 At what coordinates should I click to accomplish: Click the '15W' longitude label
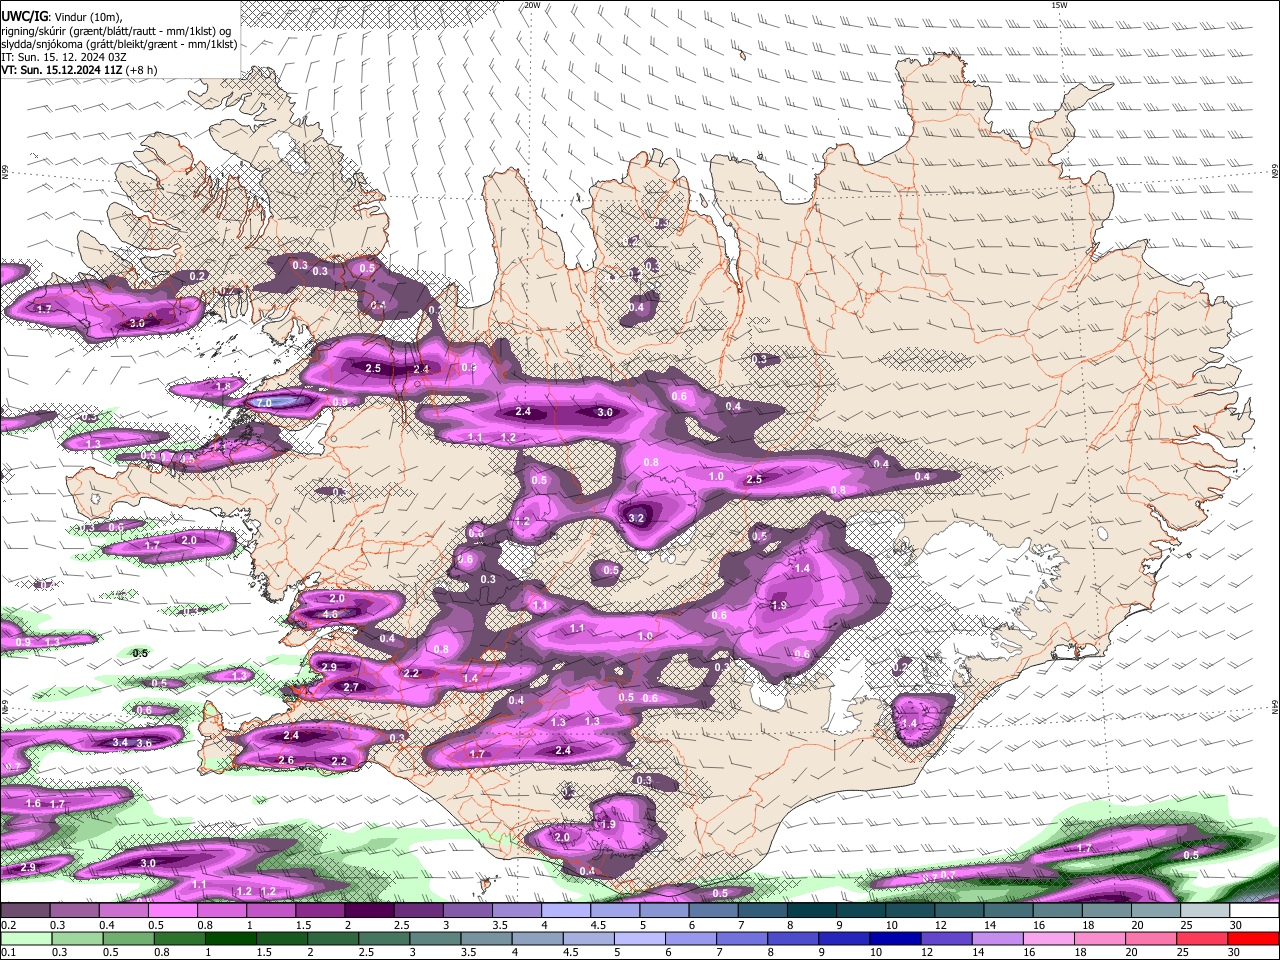(x=1059, y=5)
